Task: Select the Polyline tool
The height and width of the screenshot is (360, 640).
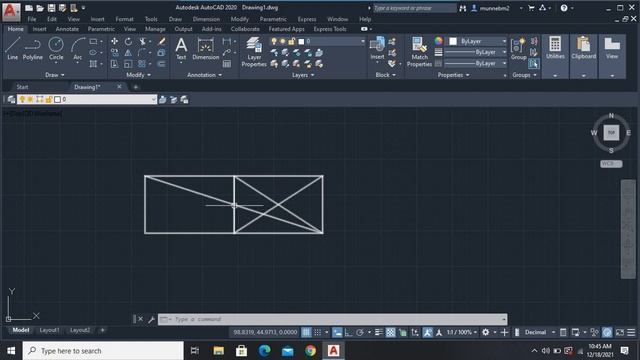Action: click(x=33, y=49)
